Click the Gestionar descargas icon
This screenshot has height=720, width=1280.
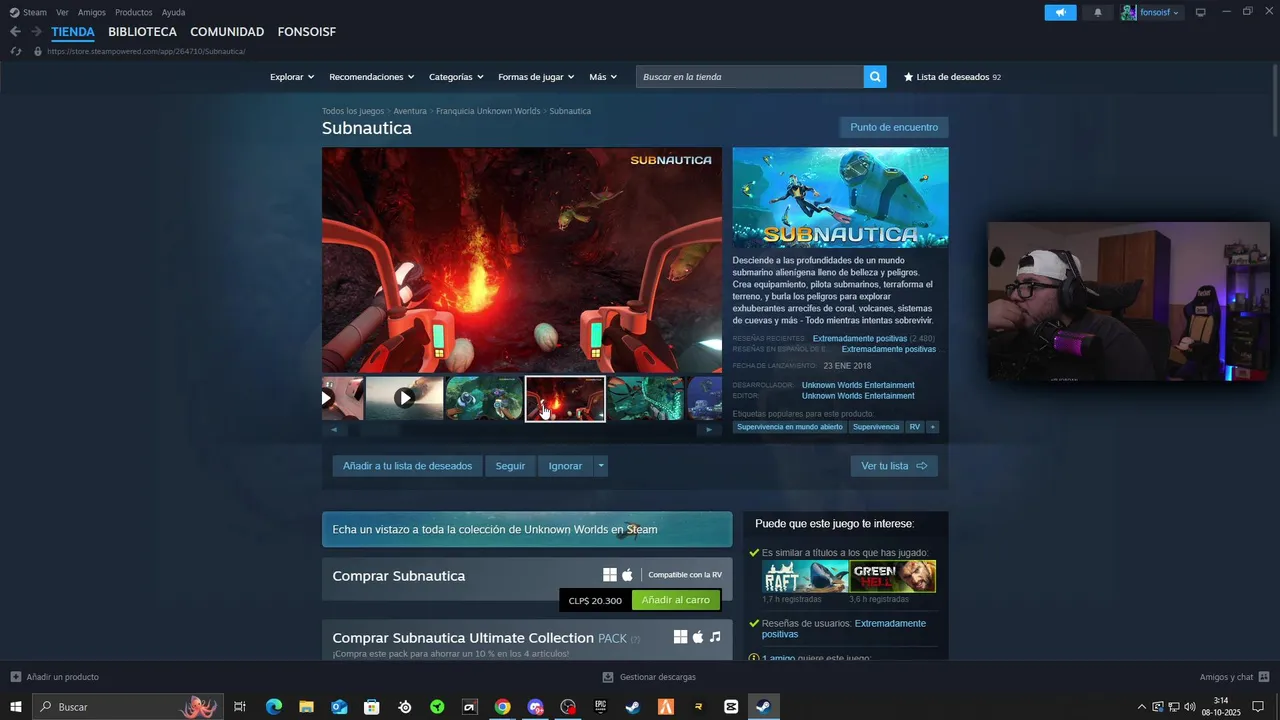tap(607, 677)
